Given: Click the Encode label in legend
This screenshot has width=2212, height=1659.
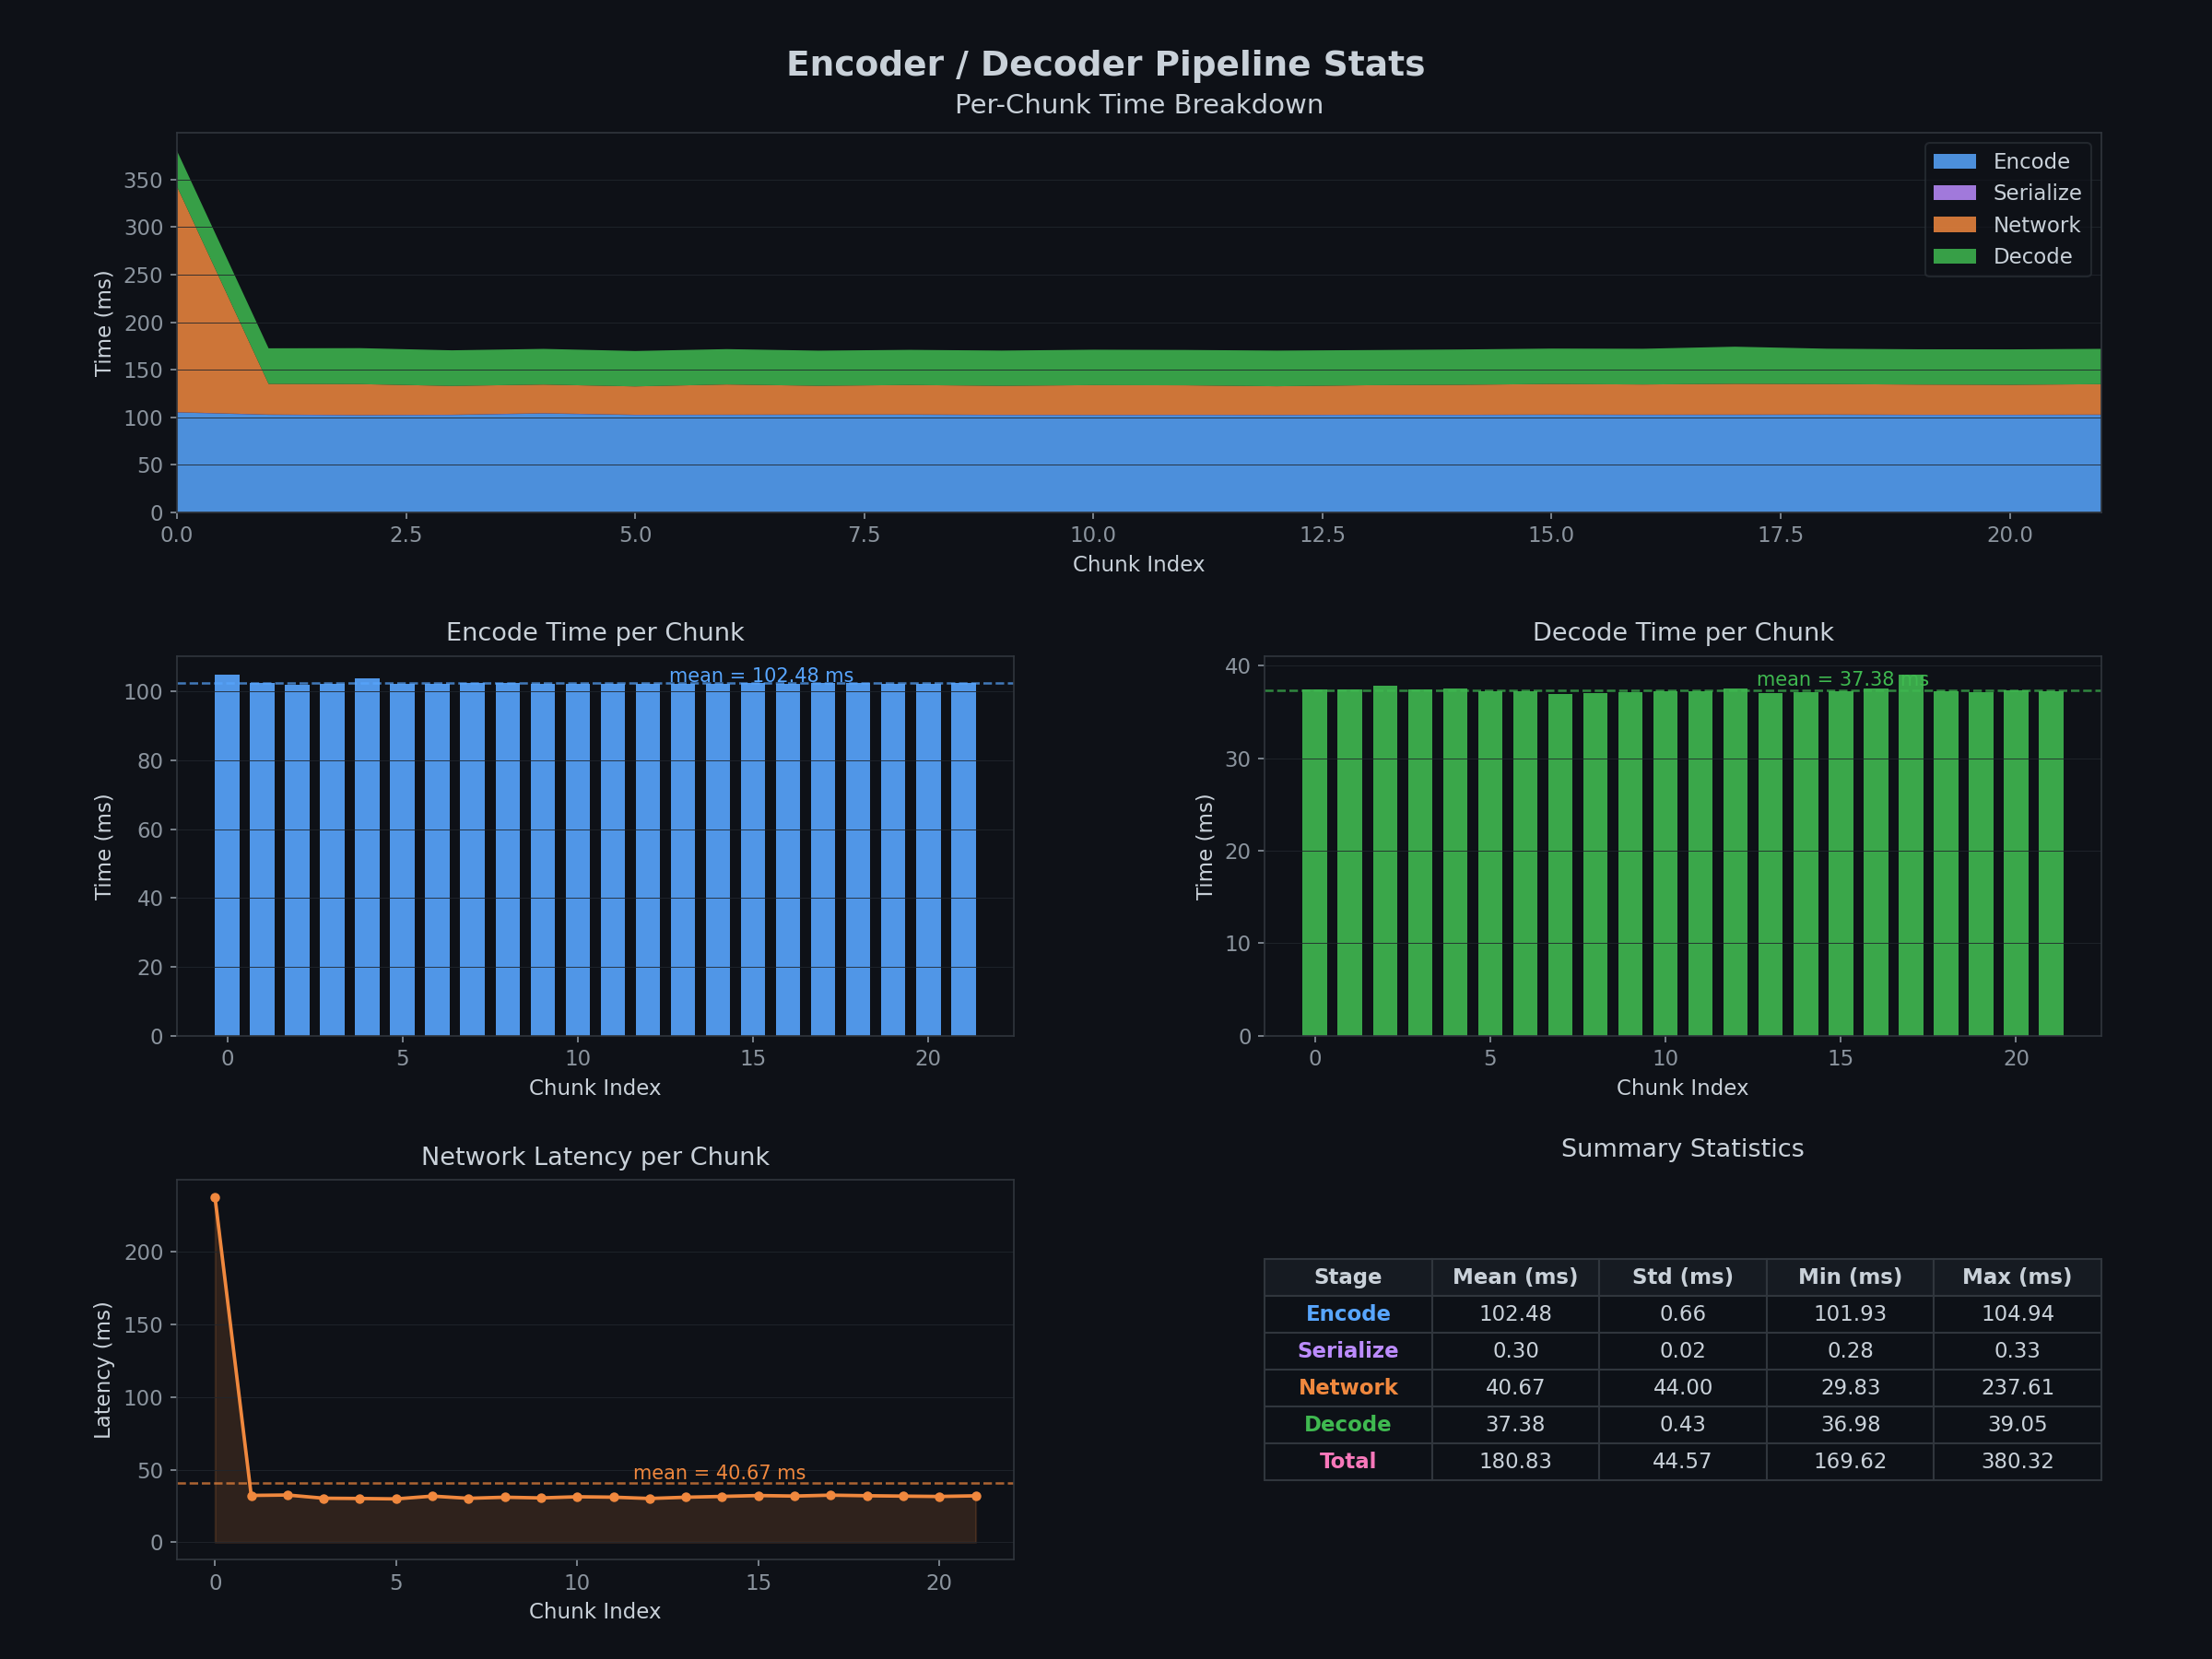Looking at the screenshot, I should click(2031, 161).
